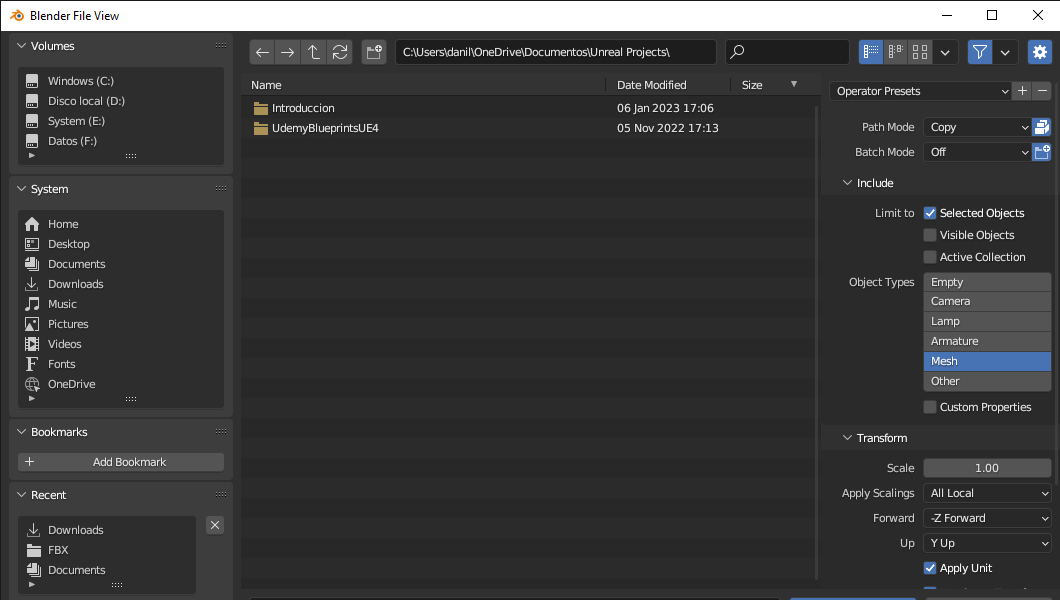
Task: Click Add Bookmark button
Action: (x=120, y=462)
